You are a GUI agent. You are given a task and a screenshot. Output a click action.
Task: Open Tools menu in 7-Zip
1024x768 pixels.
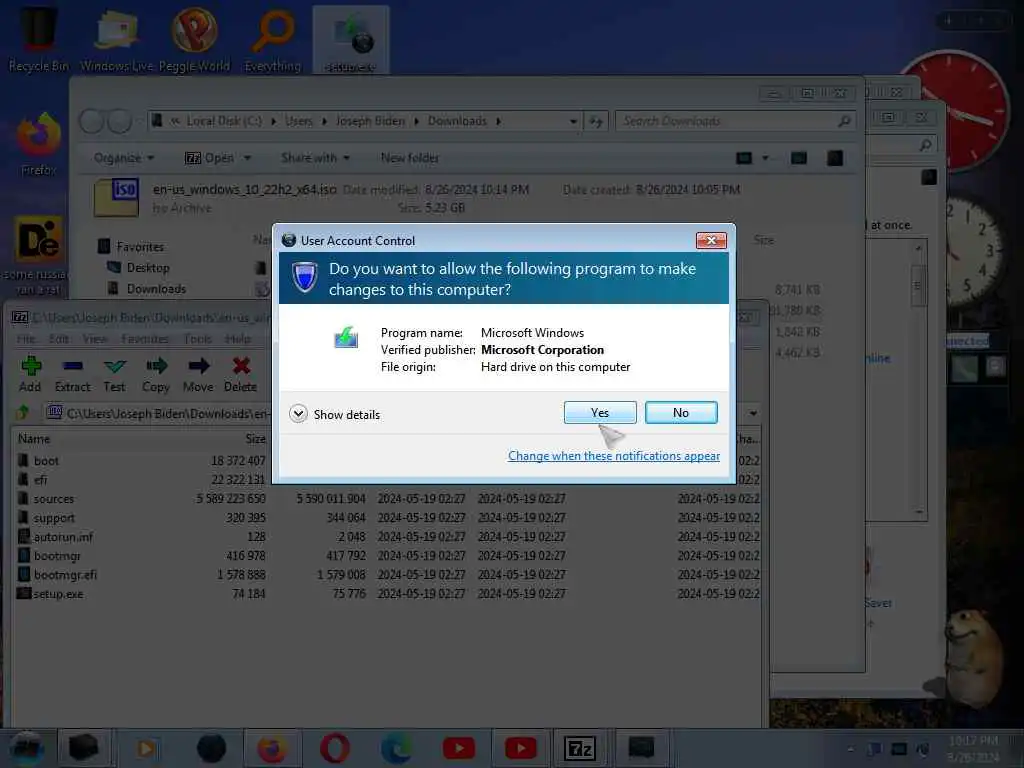tap(197, 339)
